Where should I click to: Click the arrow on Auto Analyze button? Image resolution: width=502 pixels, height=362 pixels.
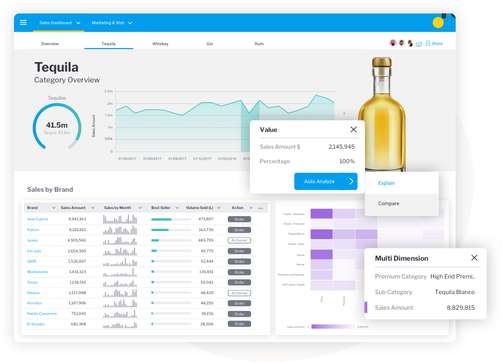(351, 181)
